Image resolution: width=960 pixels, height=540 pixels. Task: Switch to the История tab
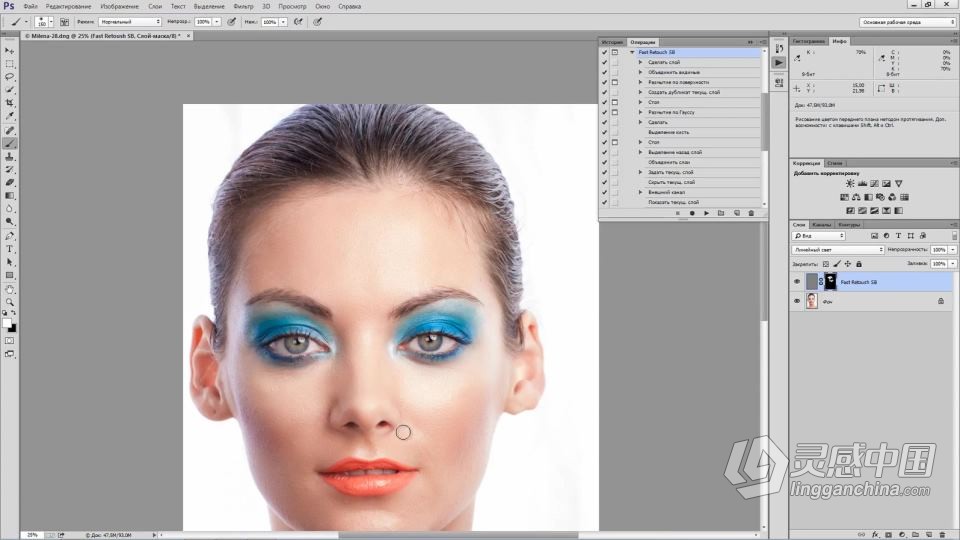click(x=612, y=42)
